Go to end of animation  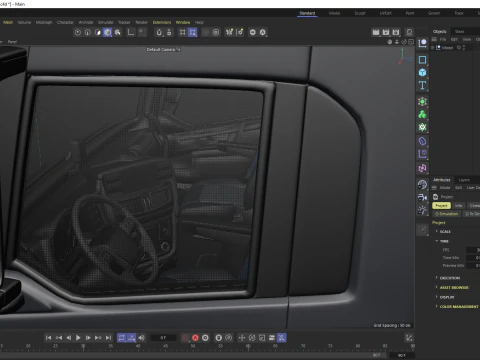point(108,338)
